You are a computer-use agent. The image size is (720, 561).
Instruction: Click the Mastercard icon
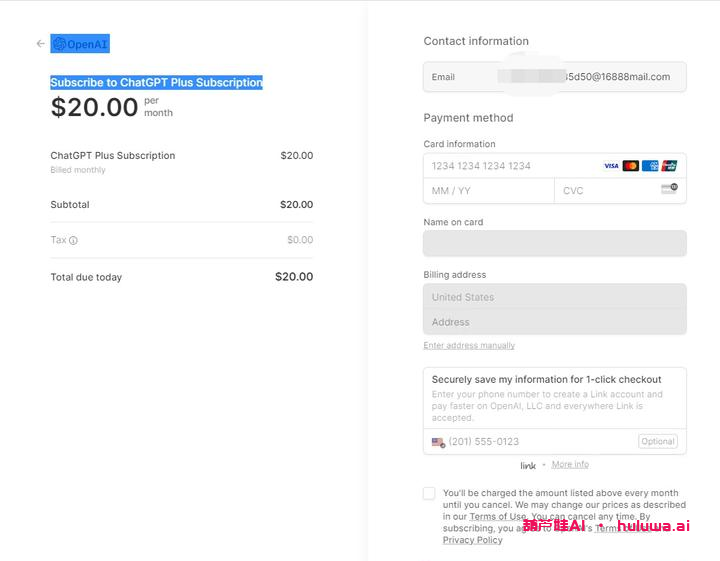tap(630, 166)
